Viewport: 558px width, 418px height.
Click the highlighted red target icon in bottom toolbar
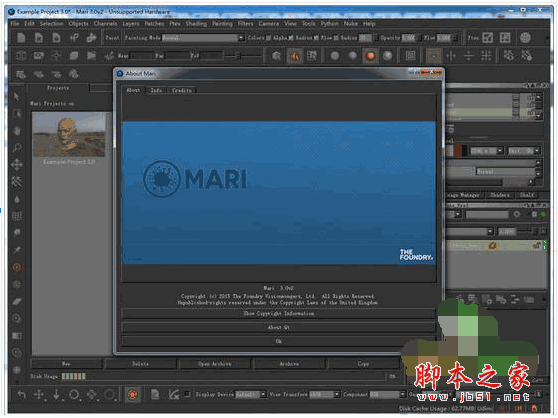pos(132,394)
